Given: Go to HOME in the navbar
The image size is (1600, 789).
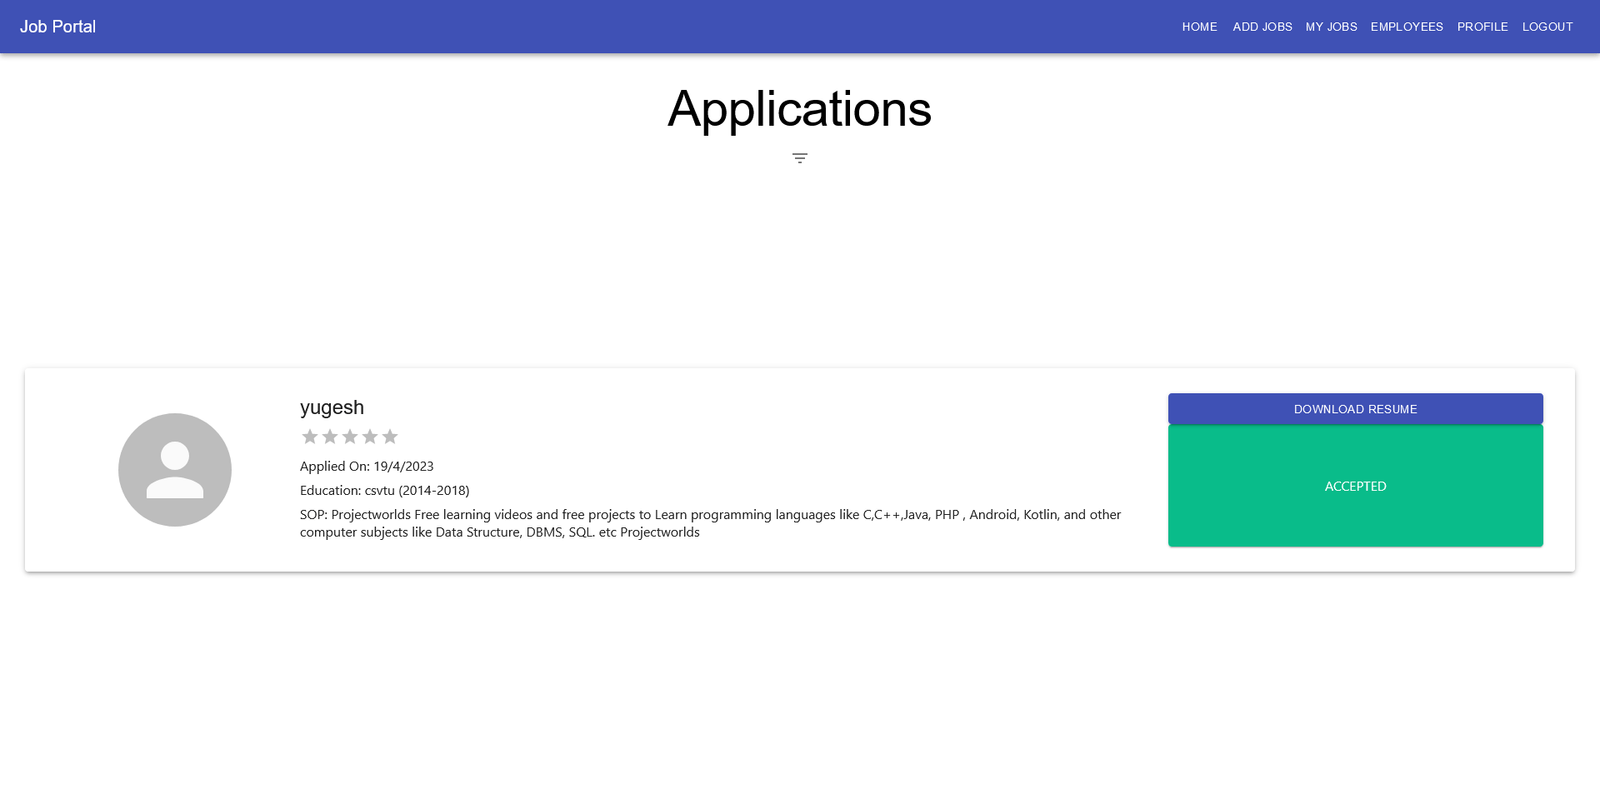Looking at the screenshot, I should 1199,27.
